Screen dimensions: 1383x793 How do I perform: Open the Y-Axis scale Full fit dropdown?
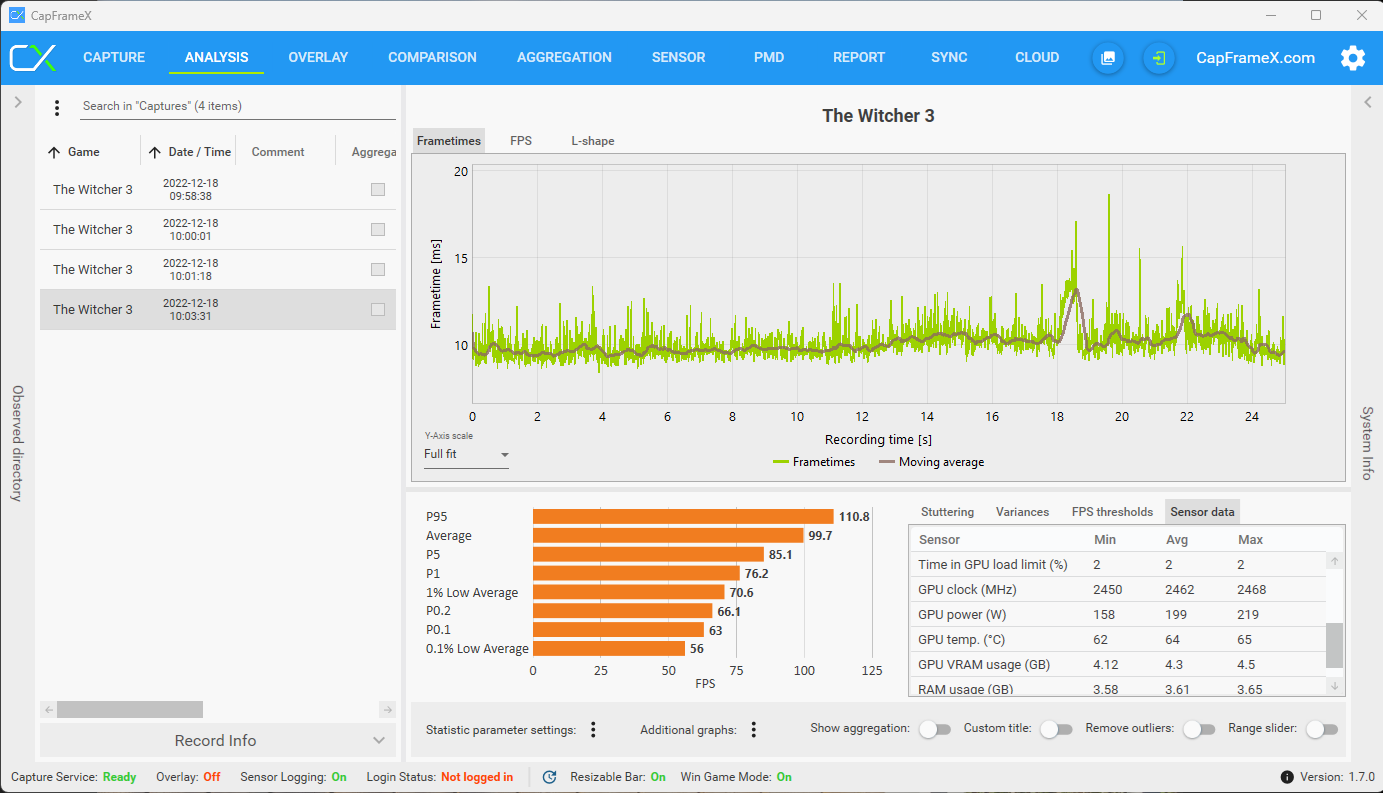click(x=466, y=455)
